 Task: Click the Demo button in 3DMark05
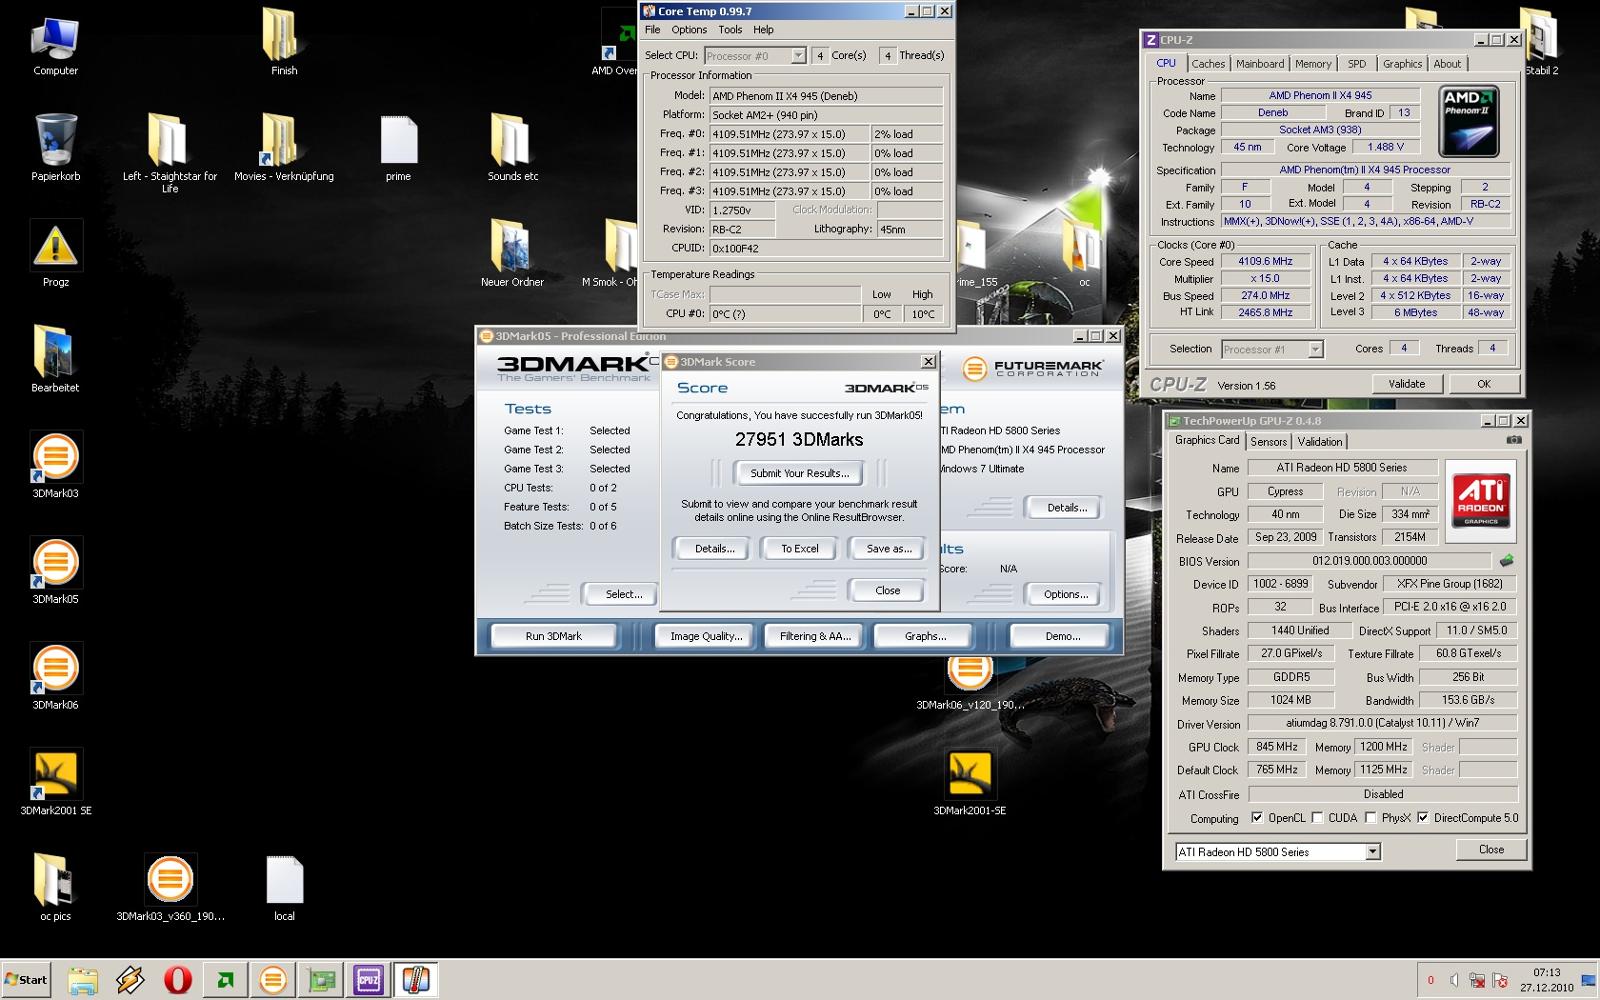[1062, 636]
